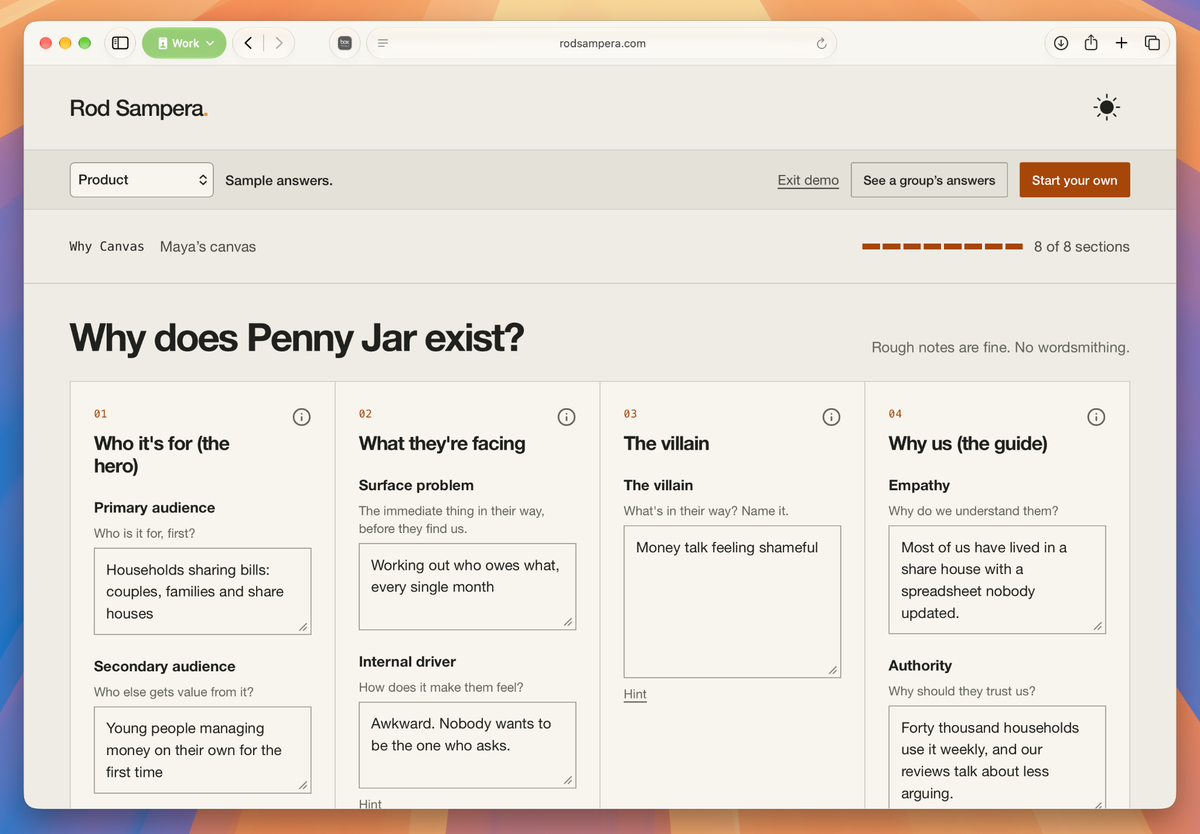Click the 'Why does Penny Jar exist?' heading

[x=296, y=338]
